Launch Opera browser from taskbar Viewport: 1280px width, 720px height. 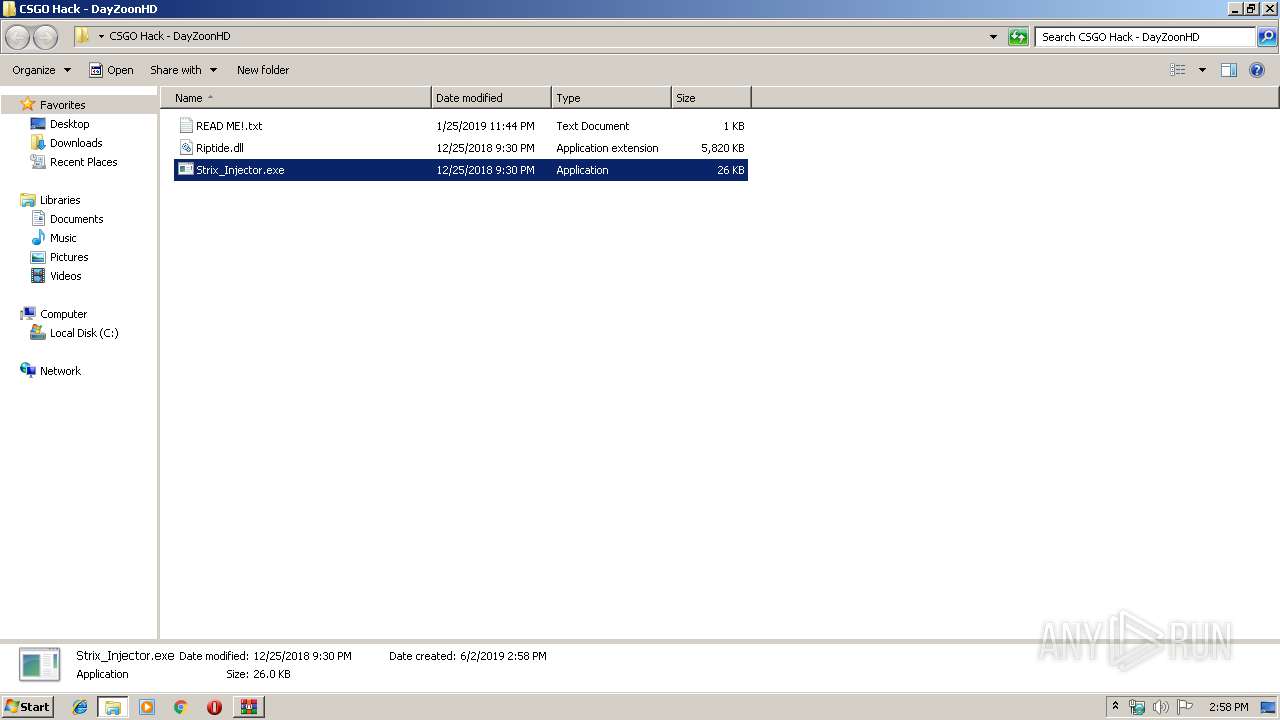tap(214, 707)
